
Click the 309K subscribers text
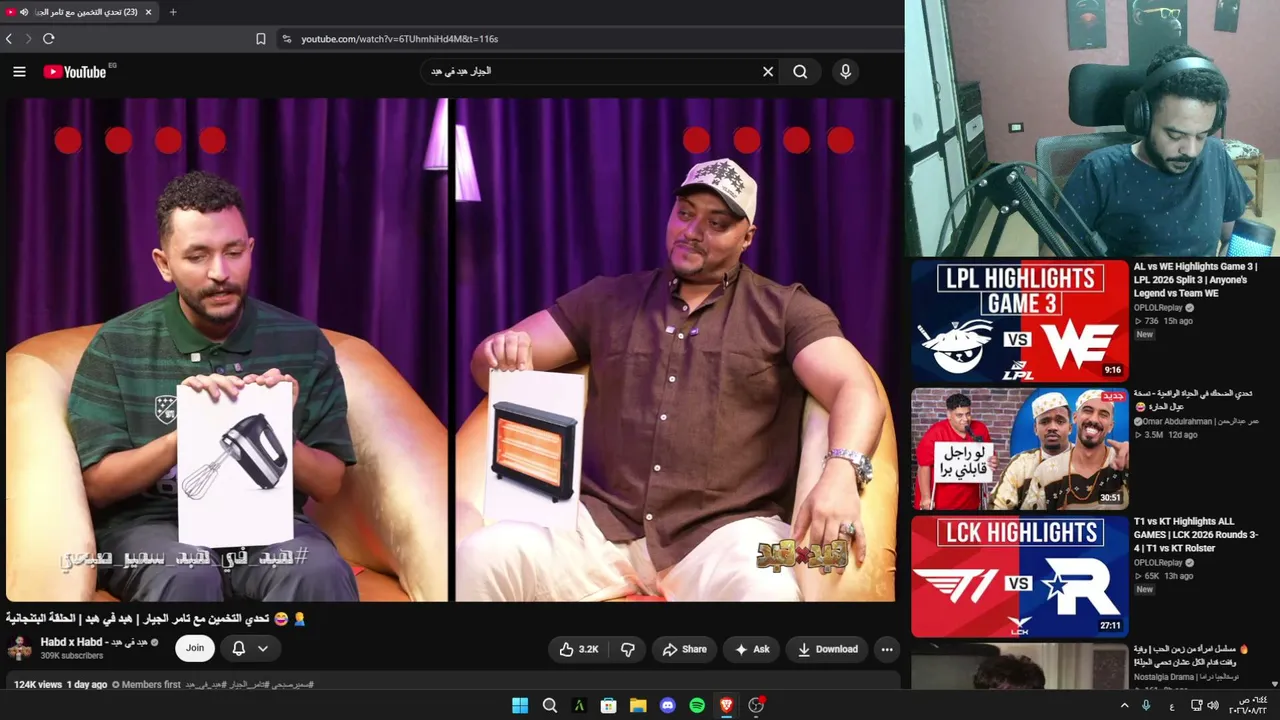[x=71, y=656]
